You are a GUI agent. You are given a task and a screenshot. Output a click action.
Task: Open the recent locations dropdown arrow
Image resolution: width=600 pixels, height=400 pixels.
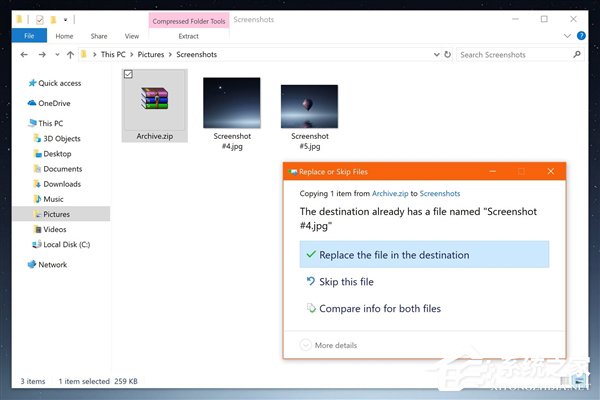tap(57, 55)
